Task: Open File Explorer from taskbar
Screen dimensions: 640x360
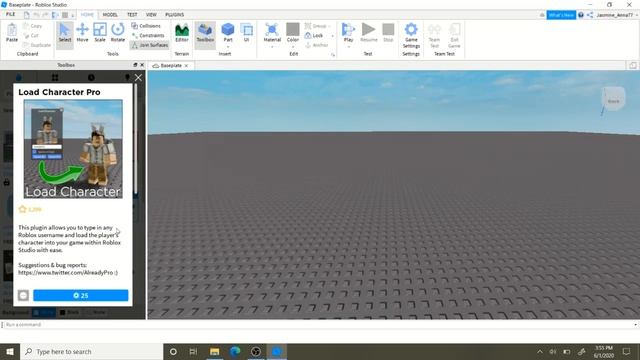Action: [x=214, y=351]
